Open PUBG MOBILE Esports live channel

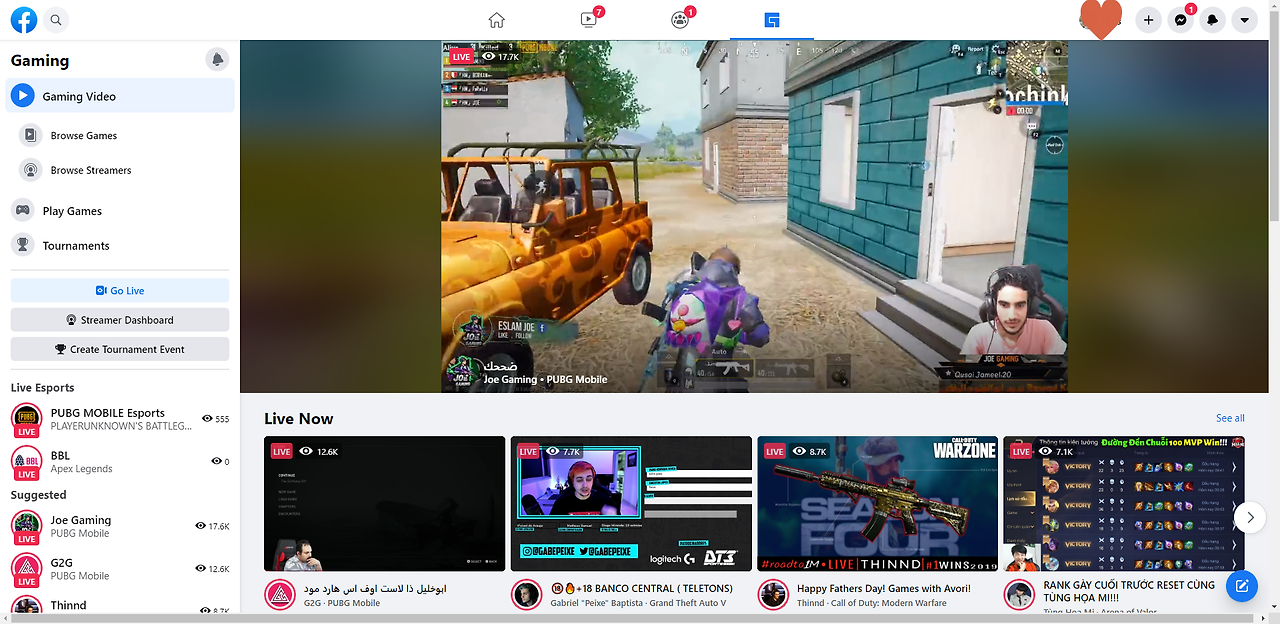(120, 419)
